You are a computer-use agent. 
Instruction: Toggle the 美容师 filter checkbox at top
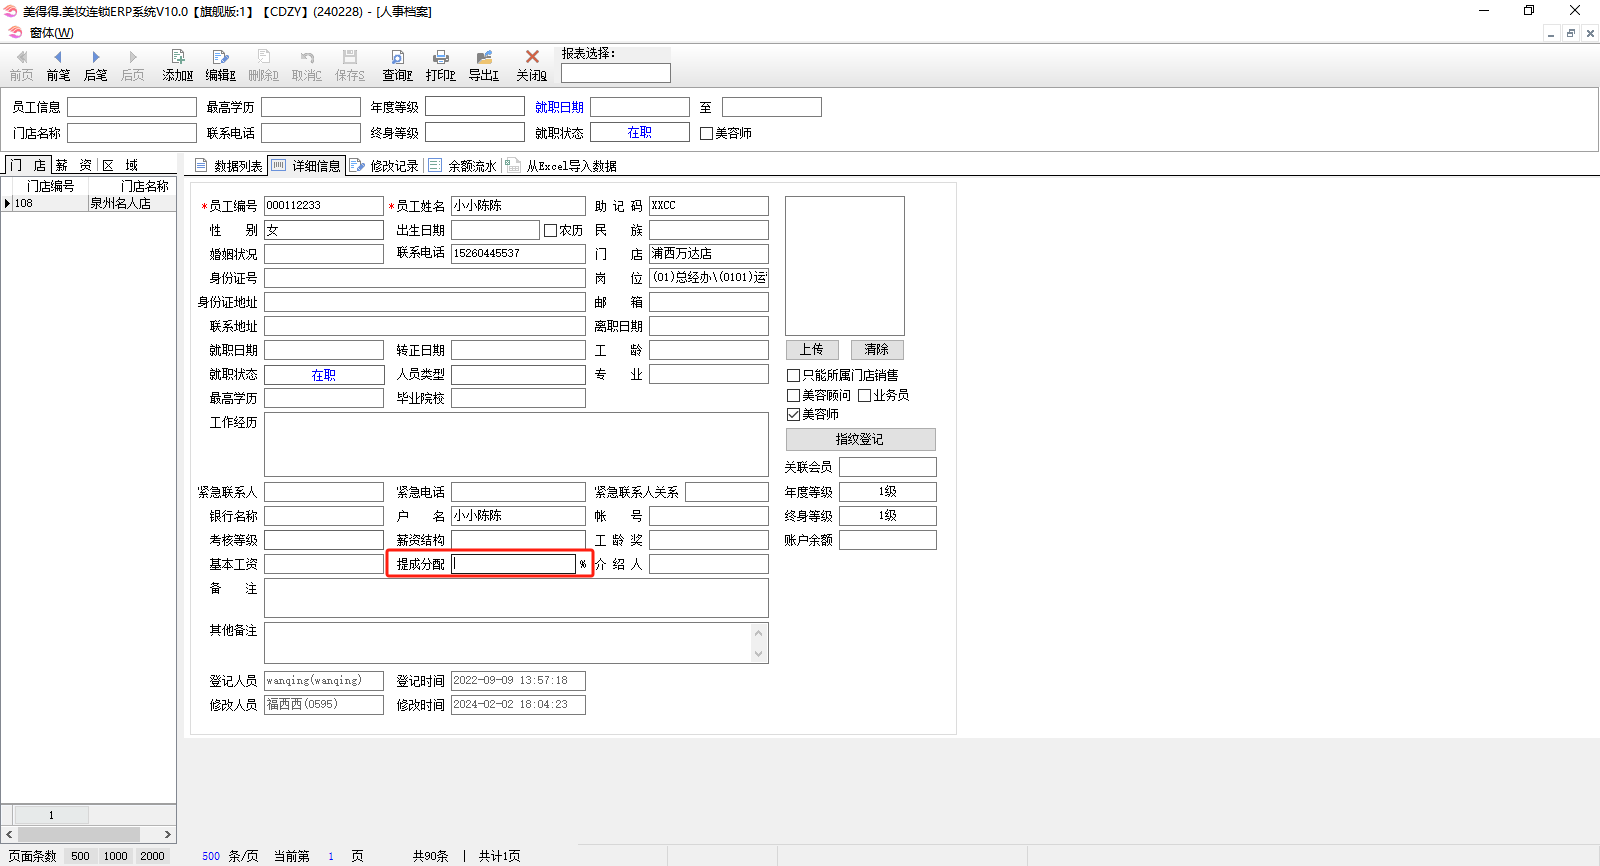click(706, 133)
